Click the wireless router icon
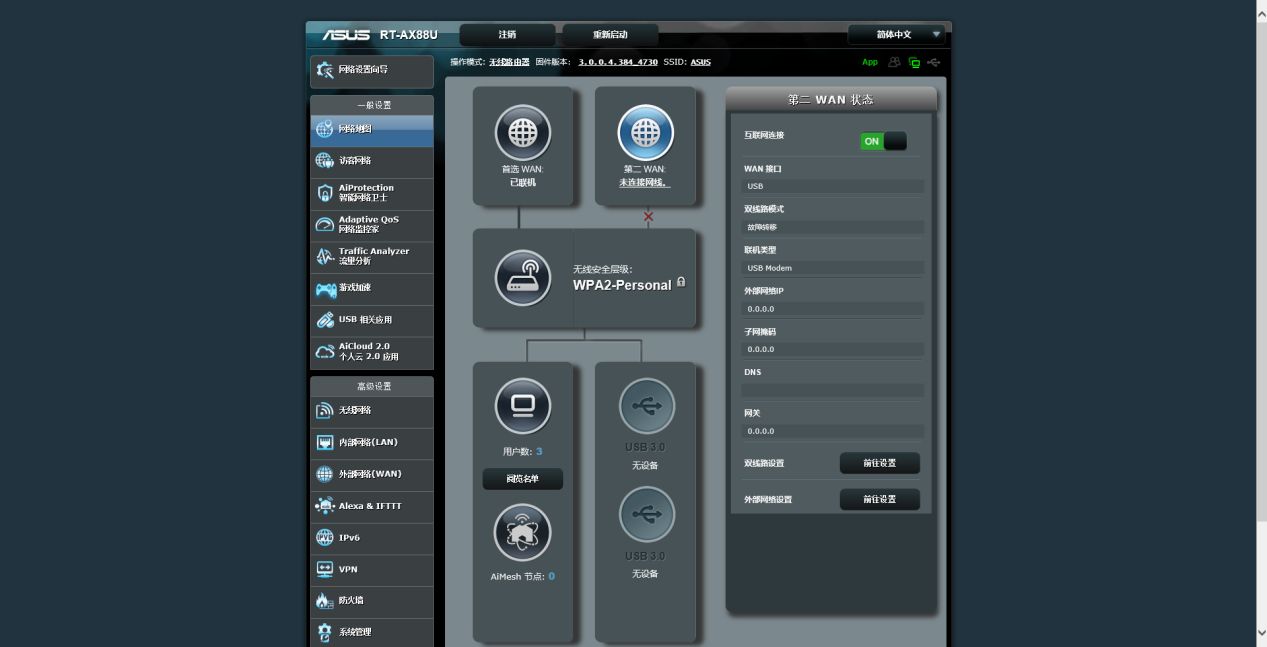This screenshot has width=1267, height=647. (x=522, y=277)
